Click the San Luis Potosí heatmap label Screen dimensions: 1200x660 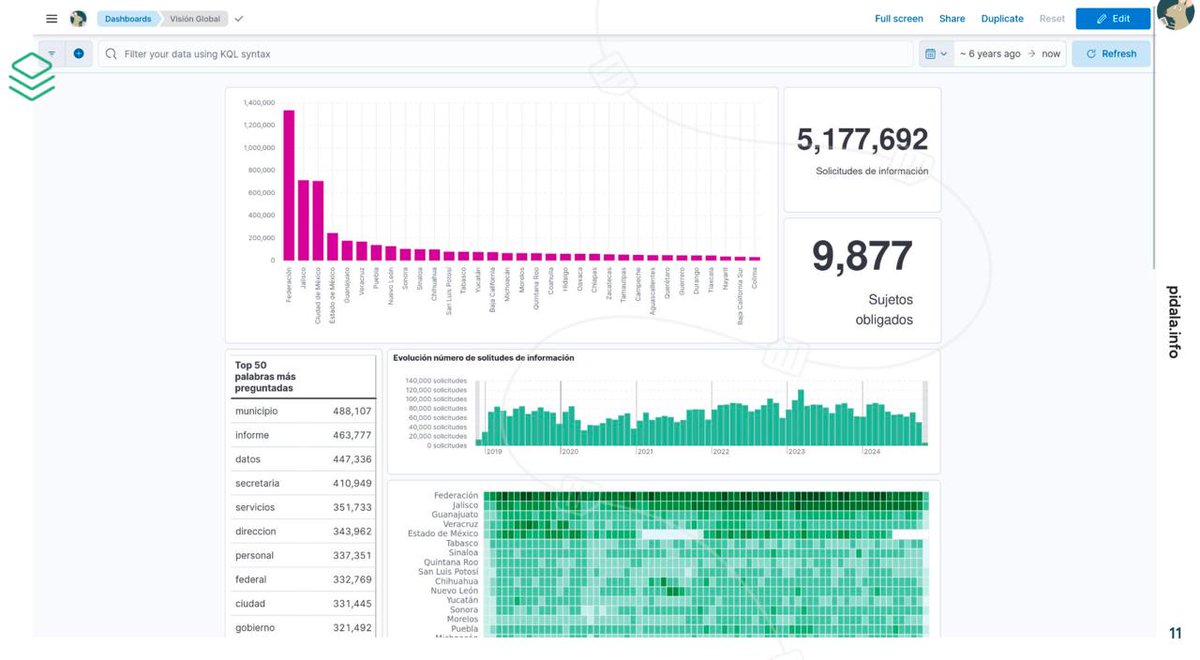point(448,572)
